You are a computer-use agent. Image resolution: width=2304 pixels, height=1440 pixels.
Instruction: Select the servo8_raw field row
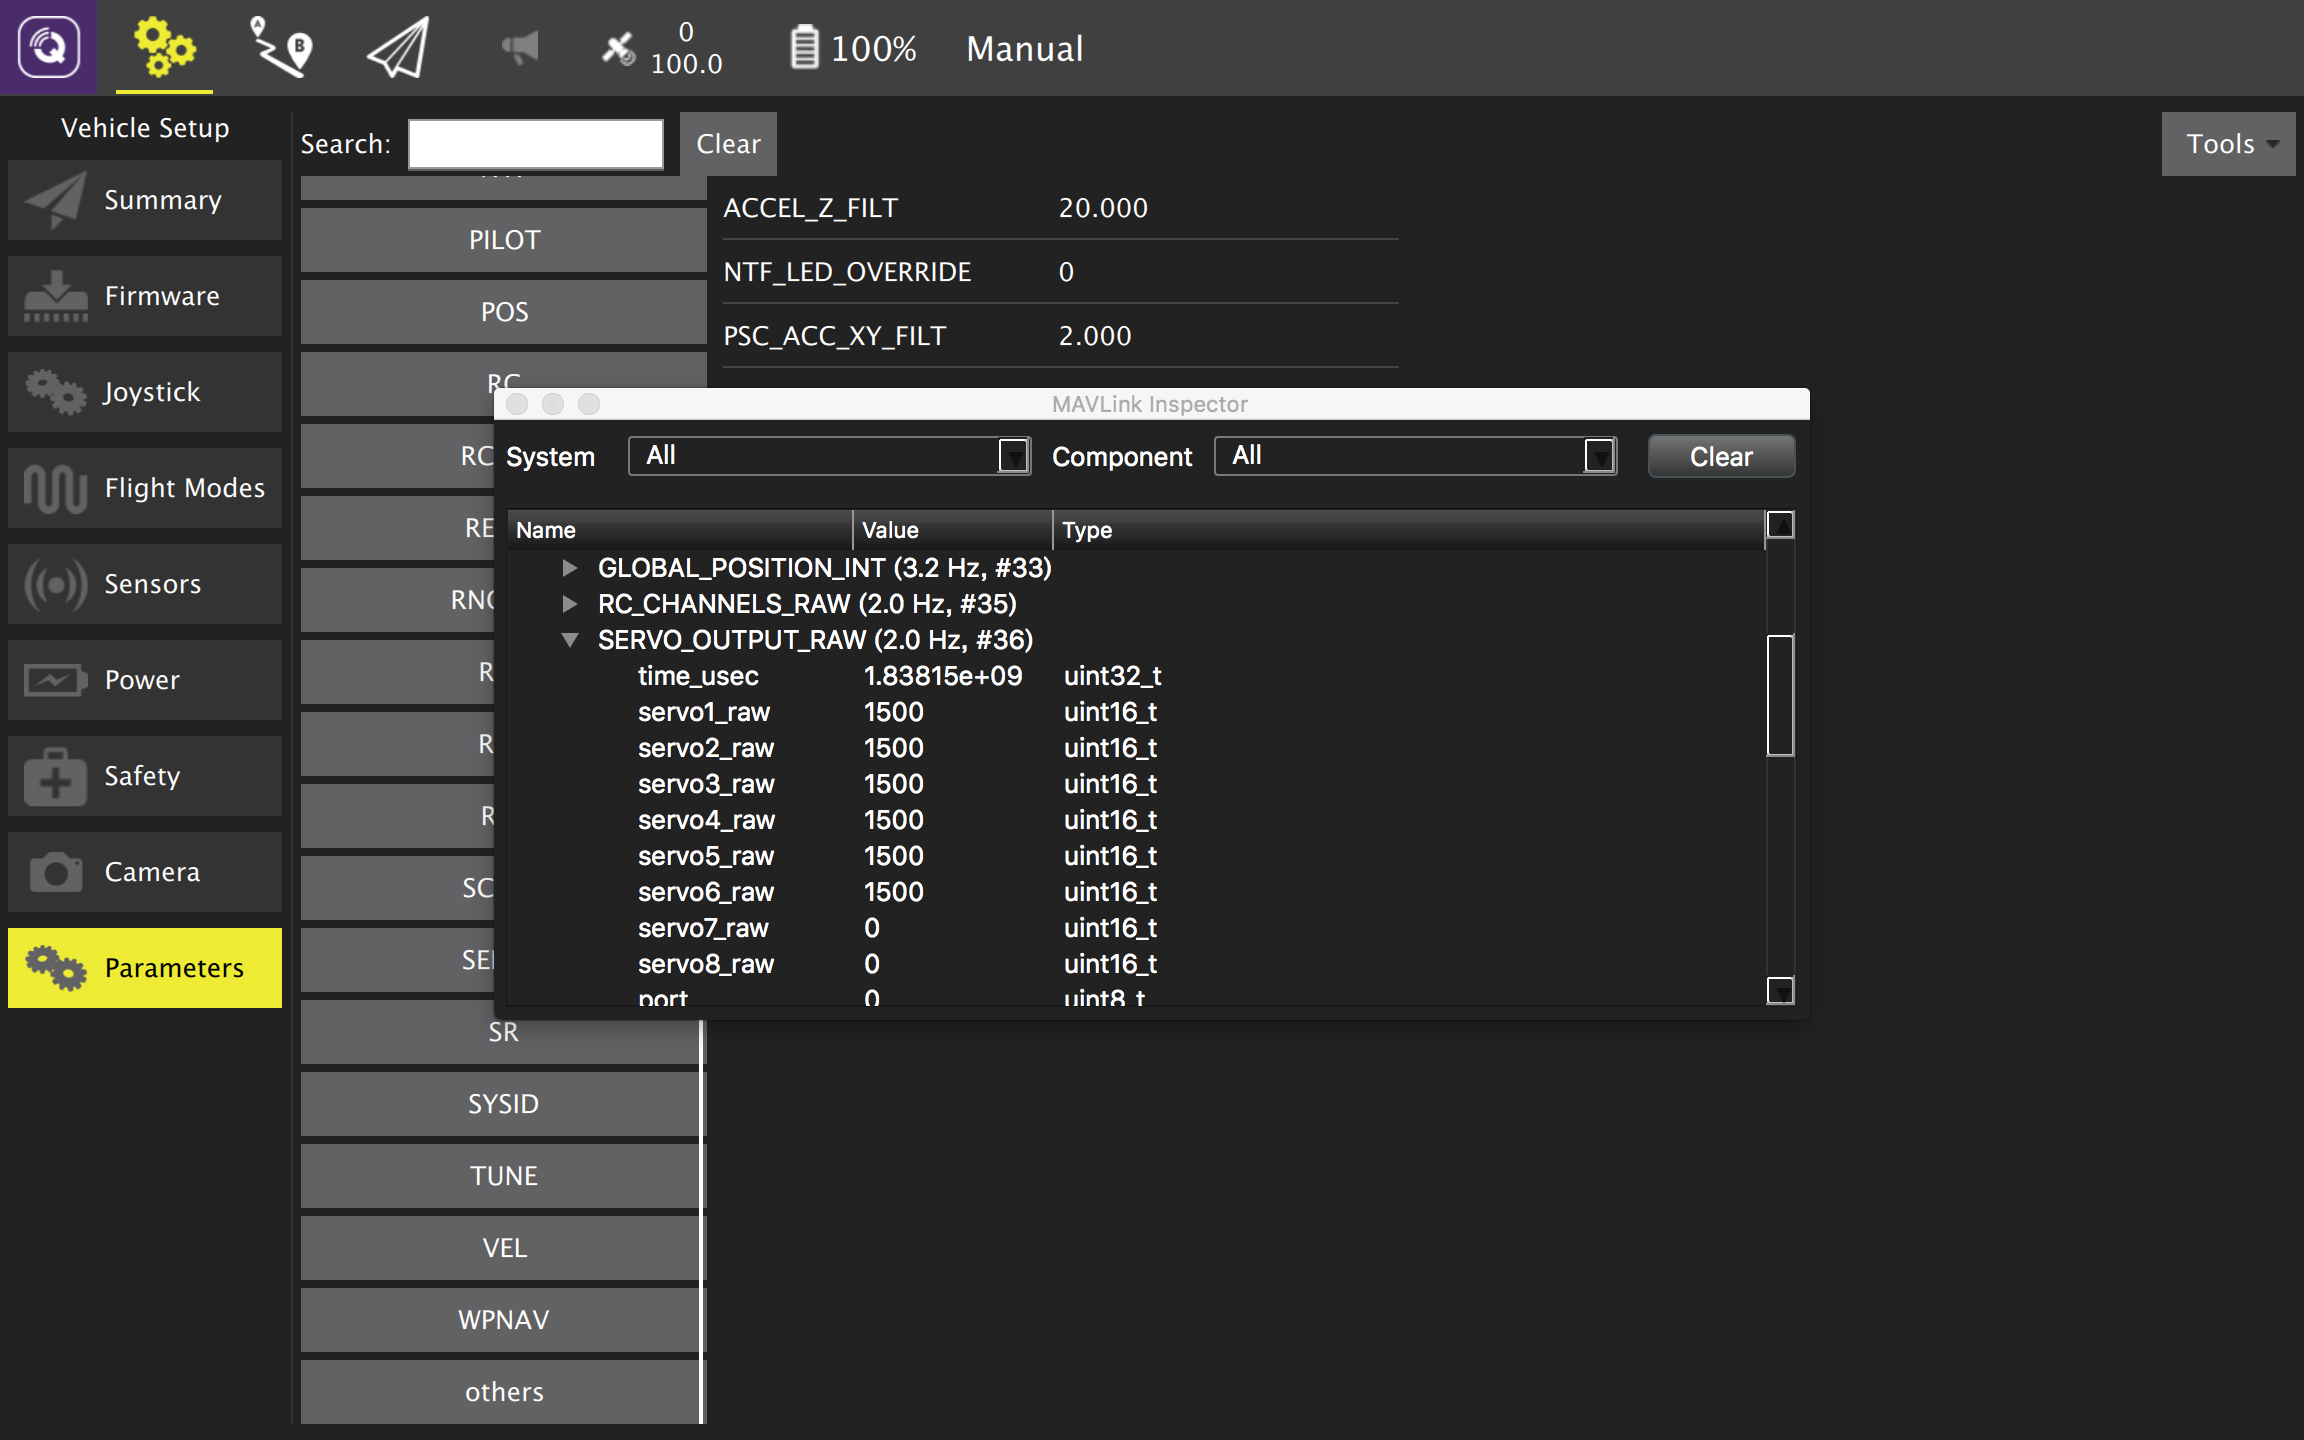tap(1136, 964)
